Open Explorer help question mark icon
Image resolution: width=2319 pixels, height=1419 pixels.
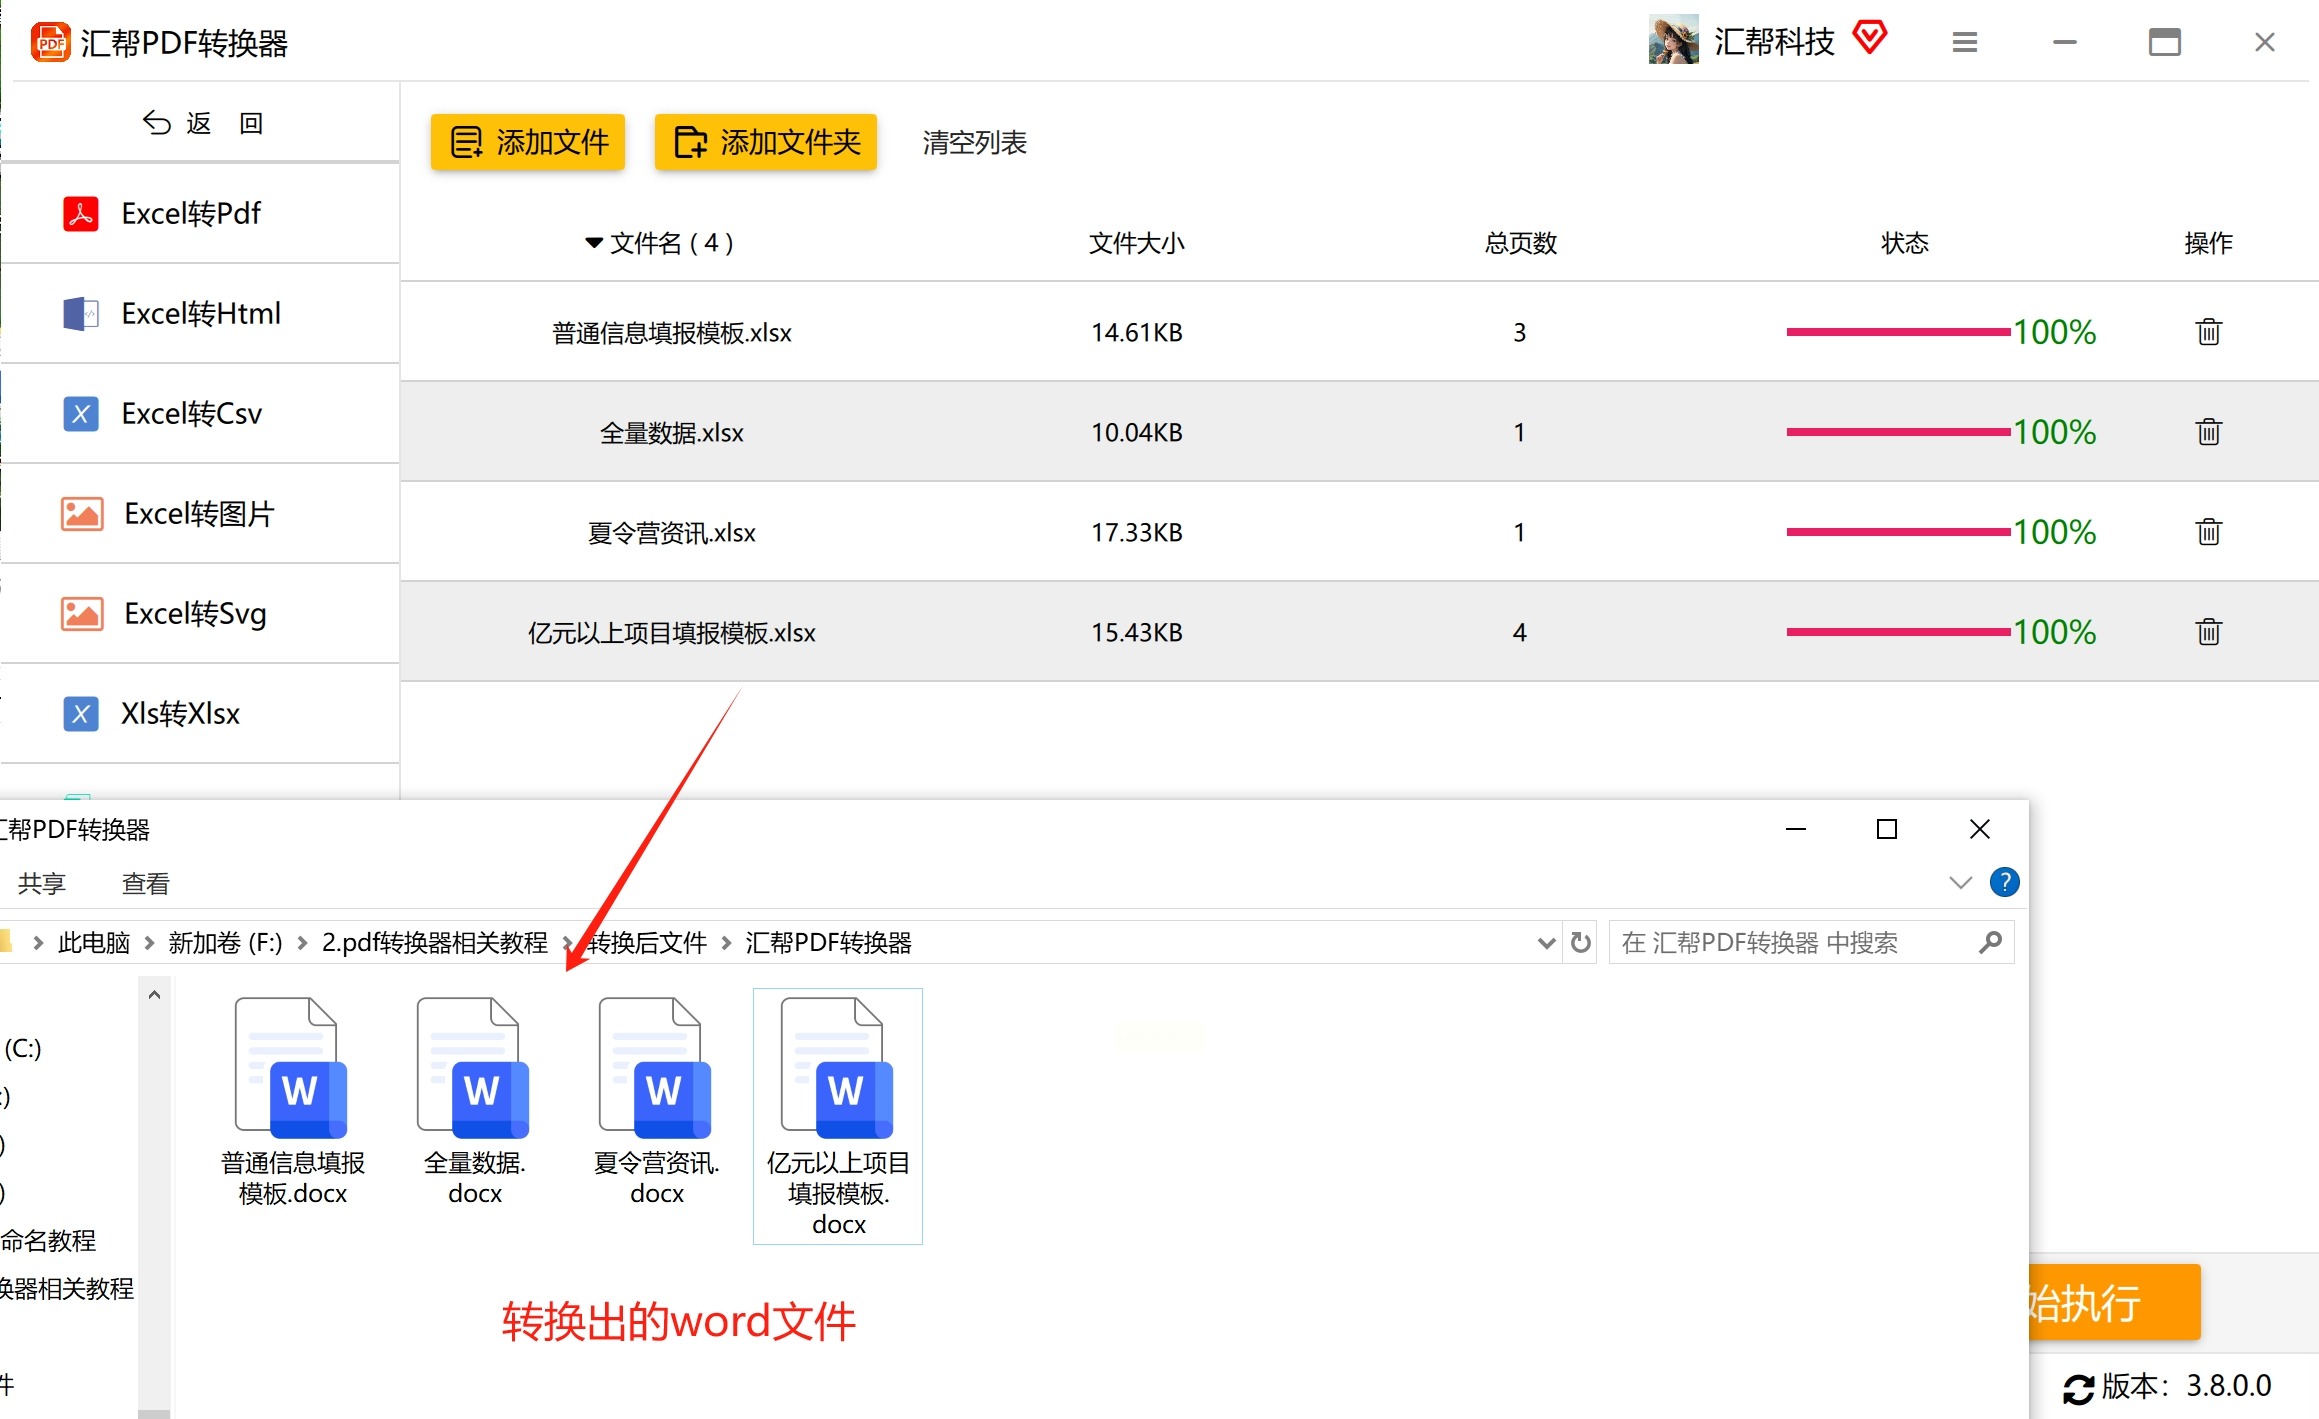click(2004, 882)
